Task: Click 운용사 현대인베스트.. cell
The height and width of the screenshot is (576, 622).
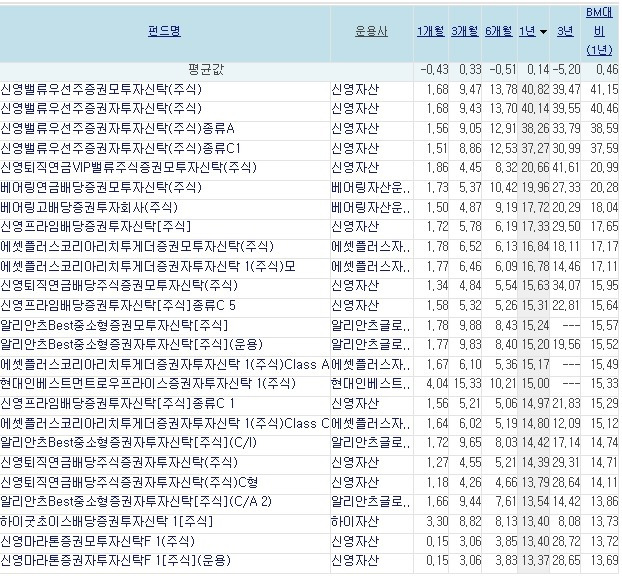Action: tap(371, 384)
